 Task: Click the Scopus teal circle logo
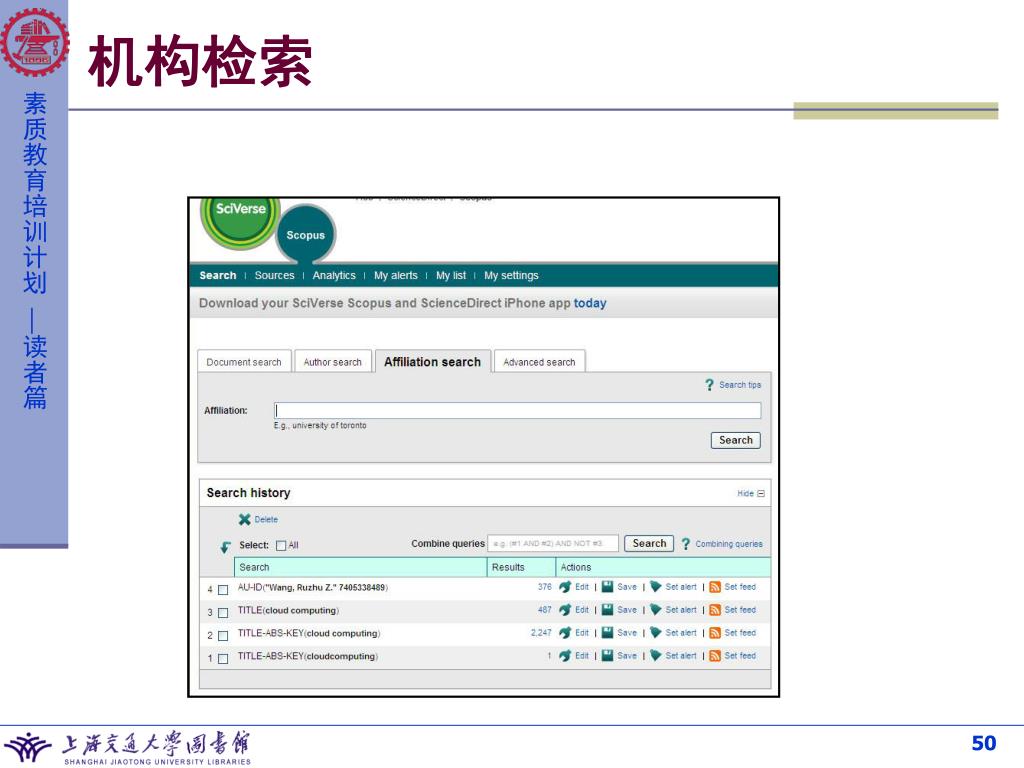[x=305, y=234]
